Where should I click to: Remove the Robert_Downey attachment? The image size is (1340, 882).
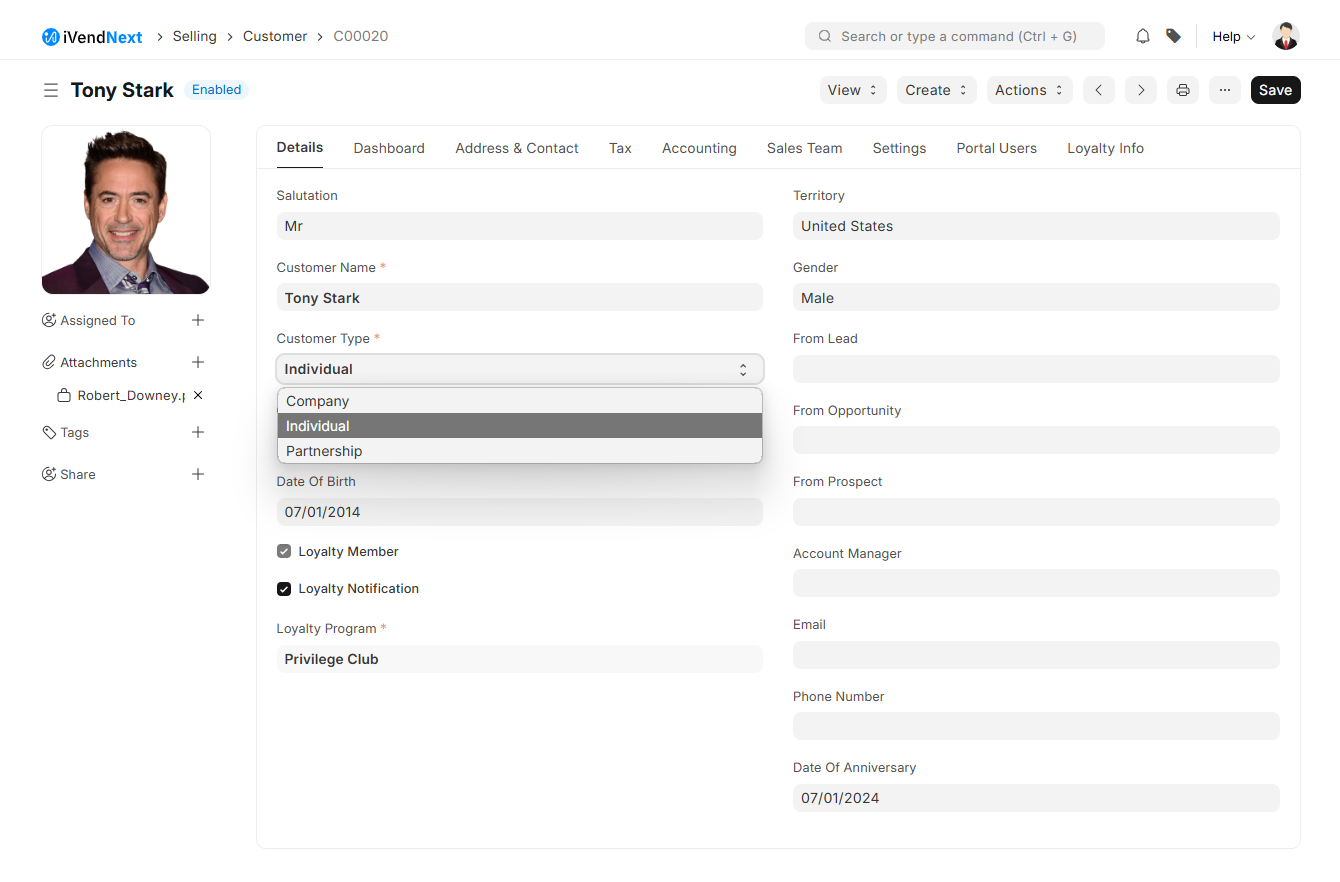click(x=198, y=395)
